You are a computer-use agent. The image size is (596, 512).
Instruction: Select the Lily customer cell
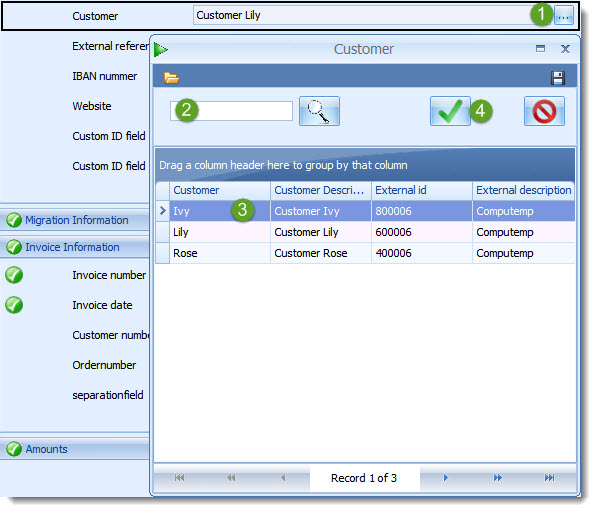point(220,232)
